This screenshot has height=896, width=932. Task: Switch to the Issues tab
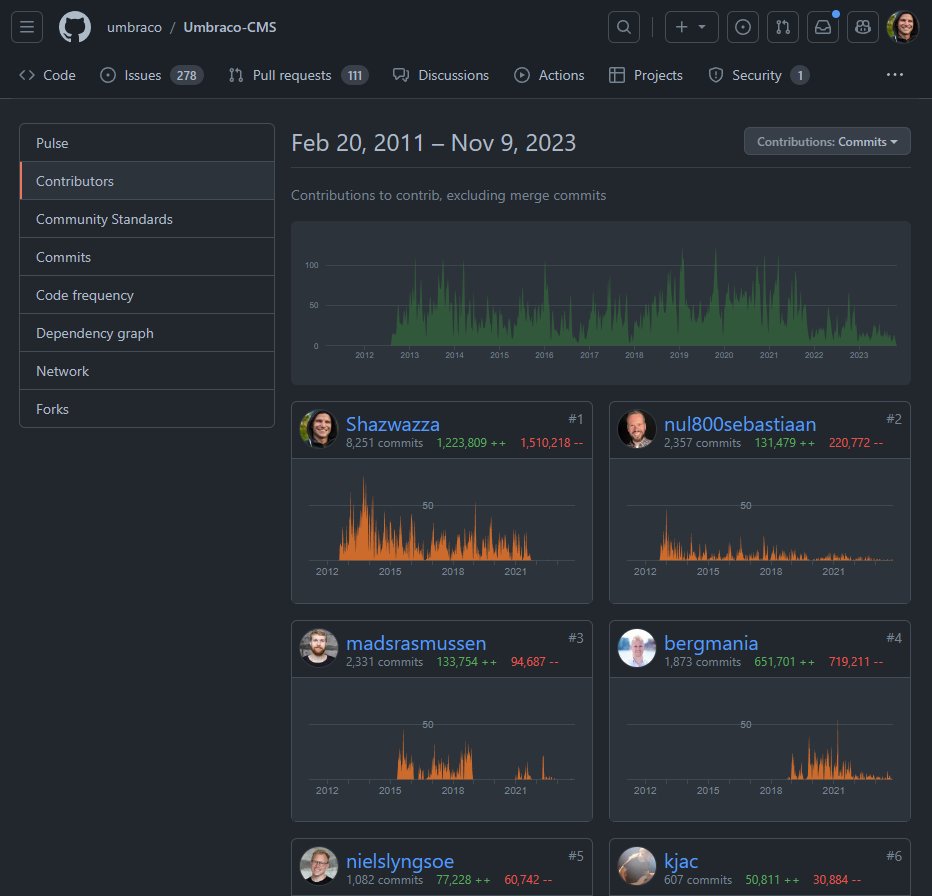(152, 75)
